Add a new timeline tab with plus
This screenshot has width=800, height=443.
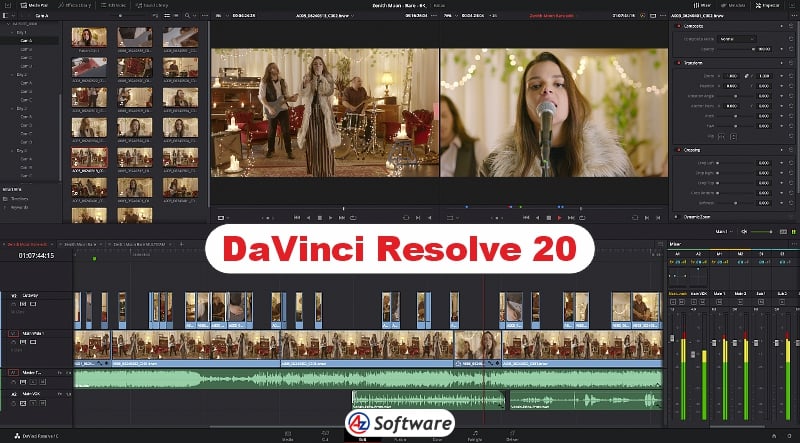point(181,244)
